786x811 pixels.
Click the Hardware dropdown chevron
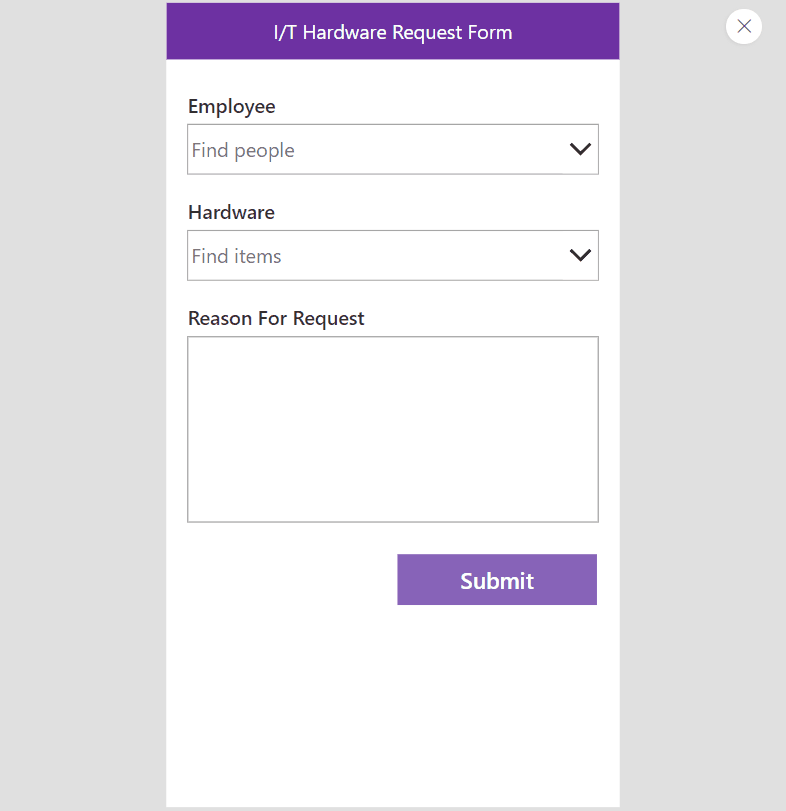[x=580, y=255]
